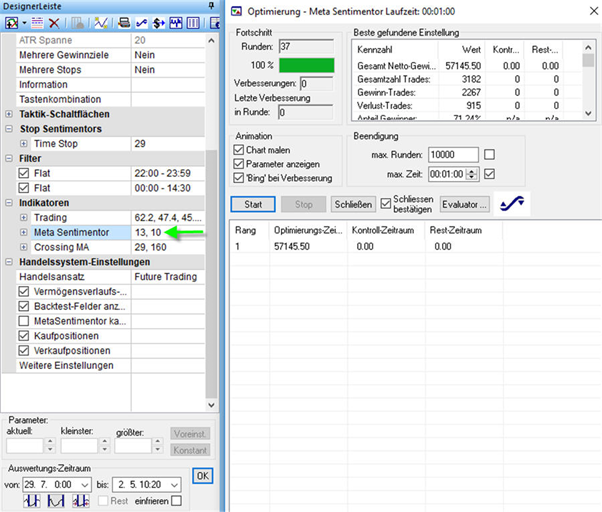Click the Rang column header
Viewport: 602px width, 512px height.
(250, 230)
